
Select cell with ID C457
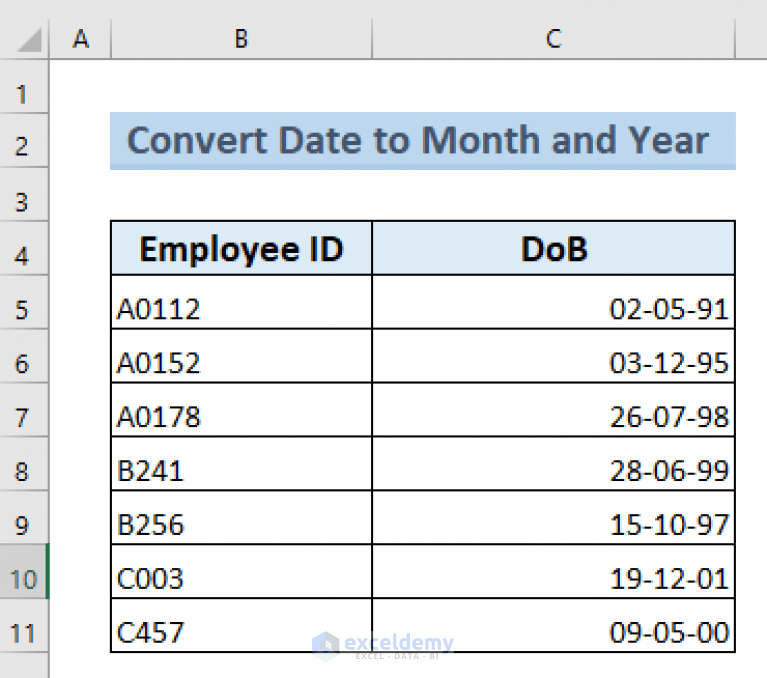[x=242, y=625]
